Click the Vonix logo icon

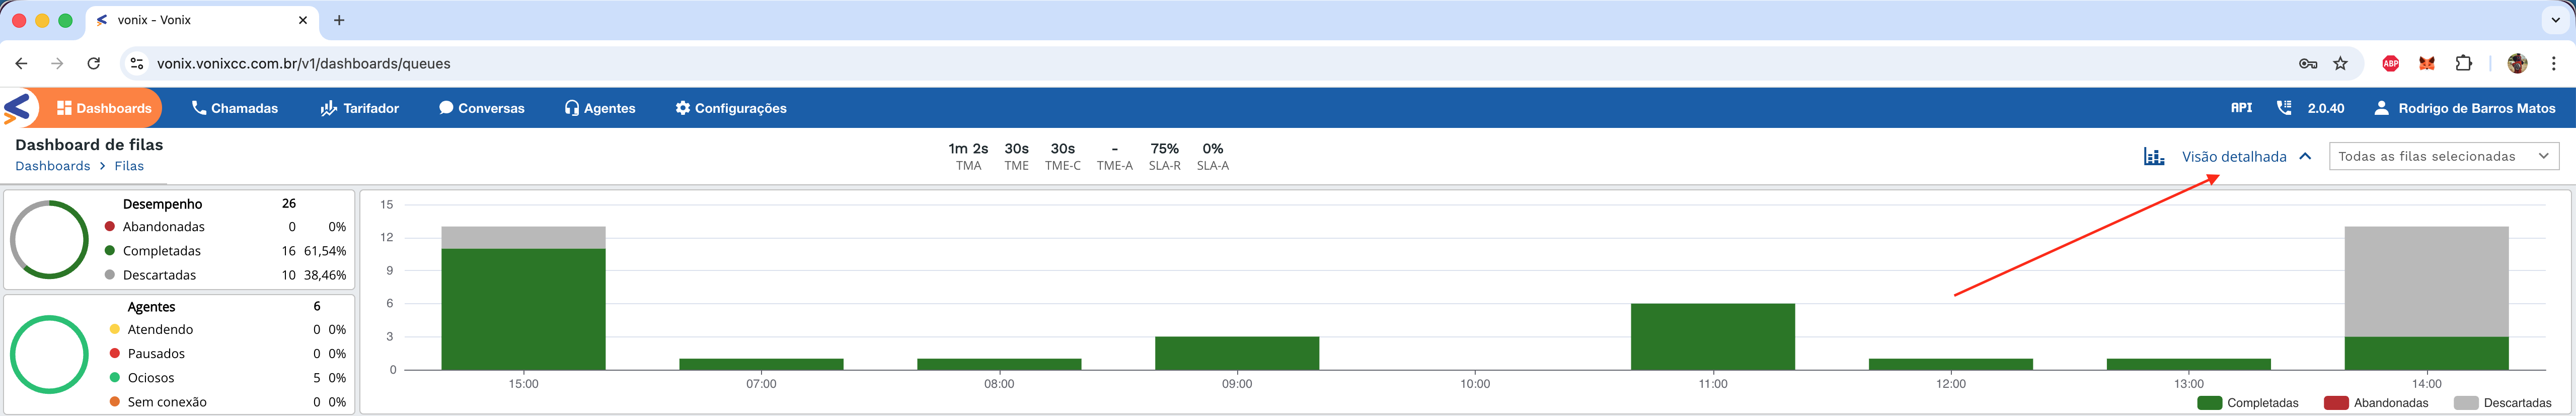(x=17, y=108)
